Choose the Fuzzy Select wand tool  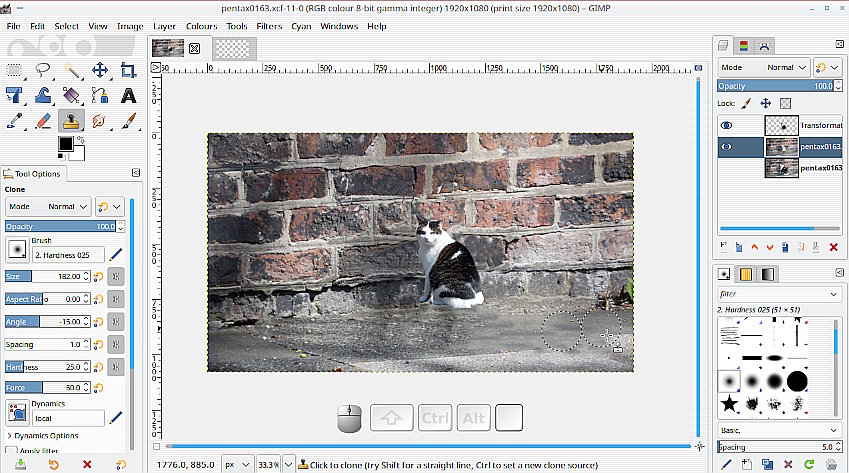pyautogui.click(x=71, y=70)
